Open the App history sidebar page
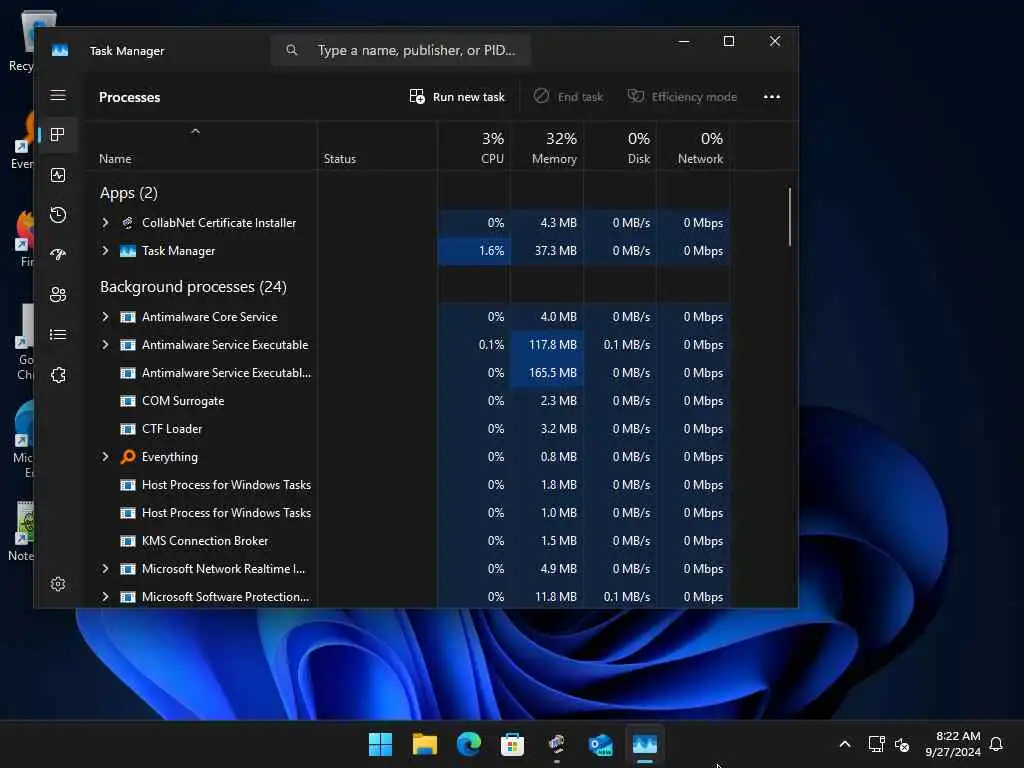 (x=58, y=215)
